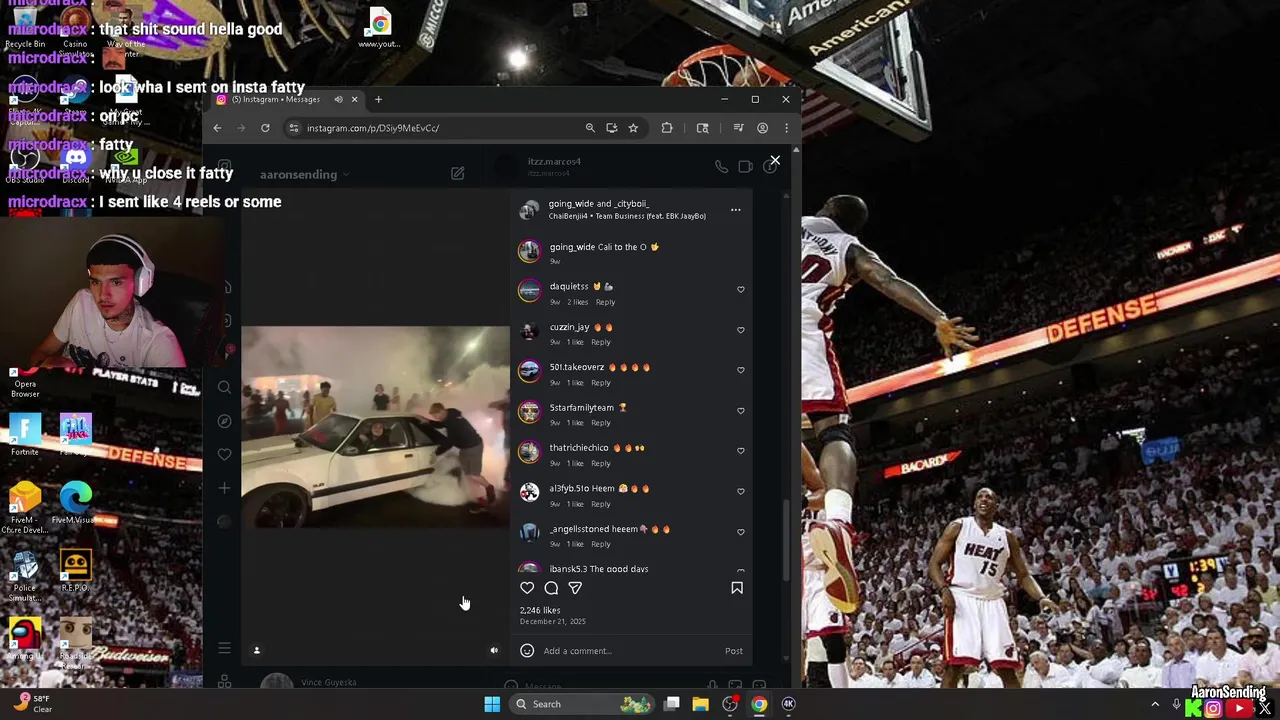Like cuzzin_jay comment
1280x720 pixels.
741,330
